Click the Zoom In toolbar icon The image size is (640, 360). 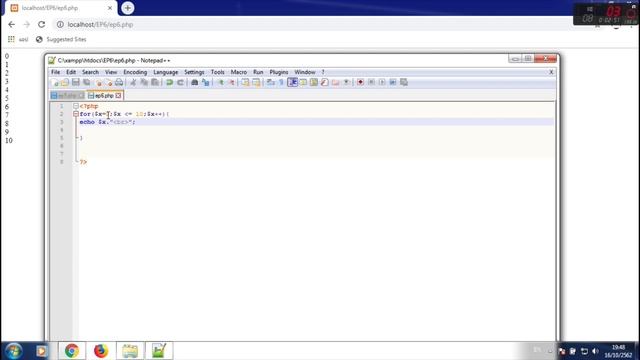[220, 82]
